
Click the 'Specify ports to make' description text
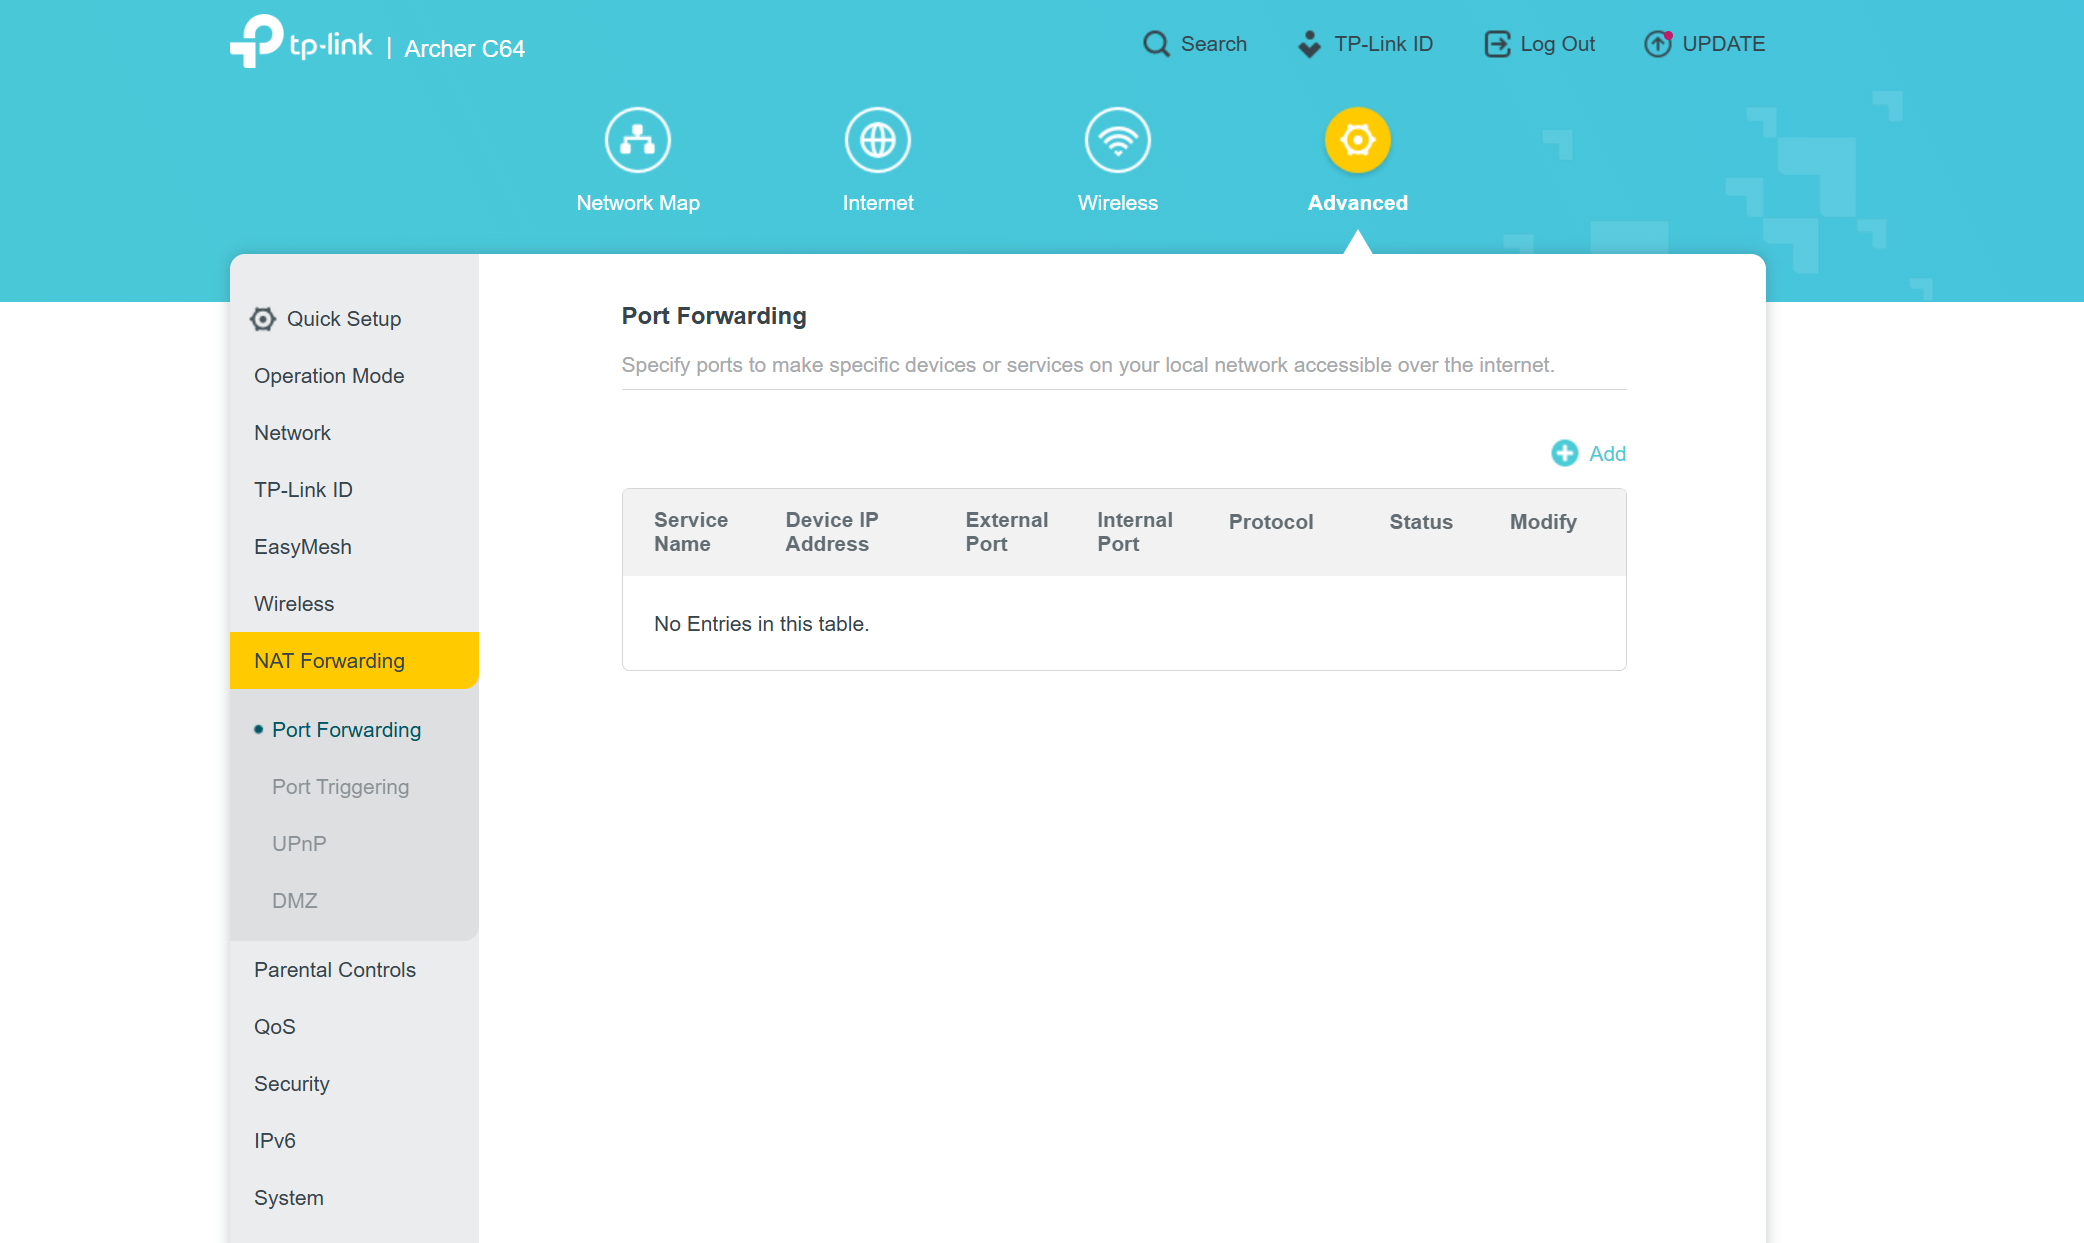pyautogui.click(x=1088, y=365)
